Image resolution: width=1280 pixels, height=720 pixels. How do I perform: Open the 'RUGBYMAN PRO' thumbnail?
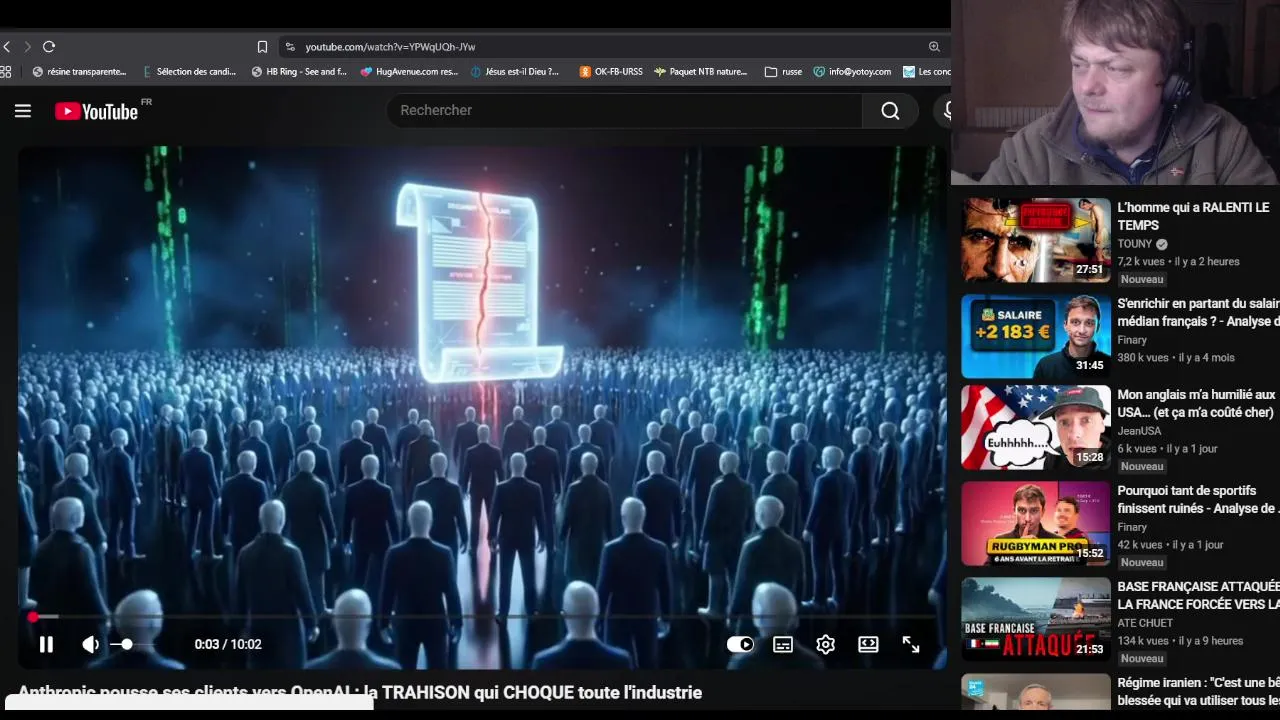1036,523
